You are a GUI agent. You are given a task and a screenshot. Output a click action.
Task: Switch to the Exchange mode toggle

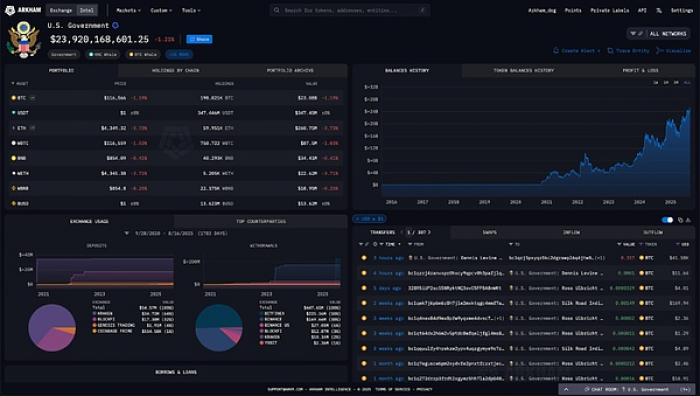point(61,10)
